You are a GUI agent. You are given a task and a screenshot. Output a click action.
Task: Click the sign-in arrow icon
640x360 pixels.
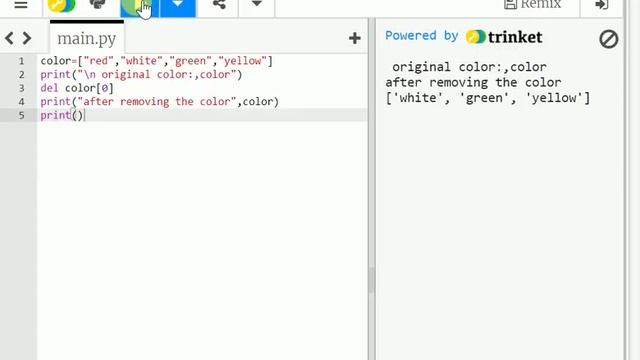coord(602,4)
